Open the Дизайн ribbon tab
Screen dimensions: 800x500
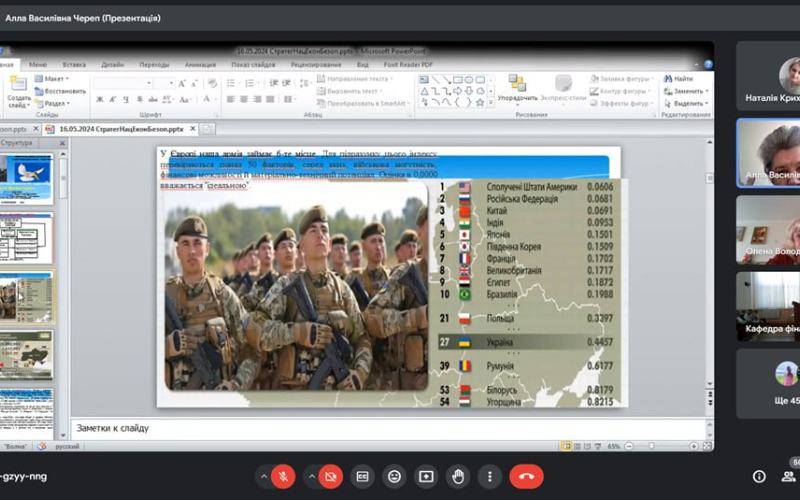click(113, 65)
